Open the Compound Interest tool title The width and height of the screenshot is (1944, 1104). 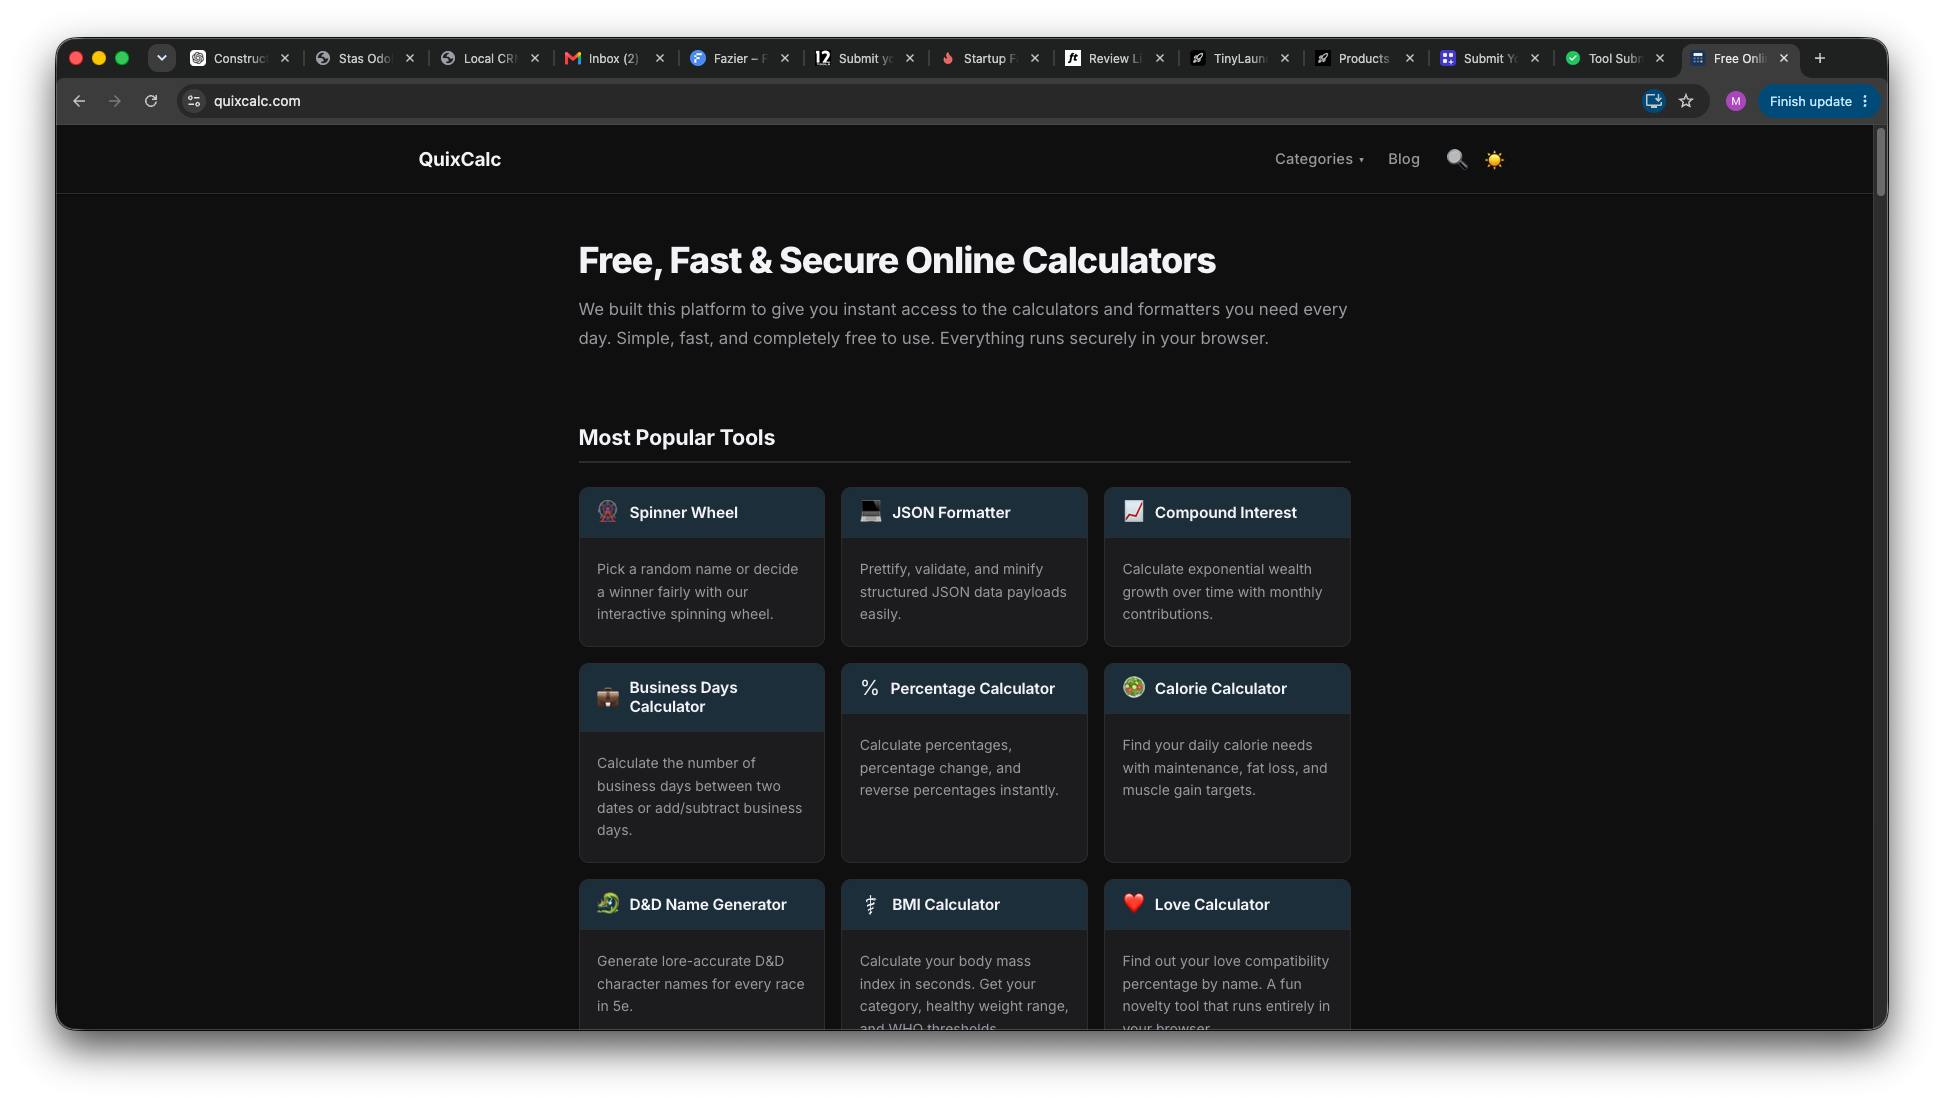click(1226, 512)
